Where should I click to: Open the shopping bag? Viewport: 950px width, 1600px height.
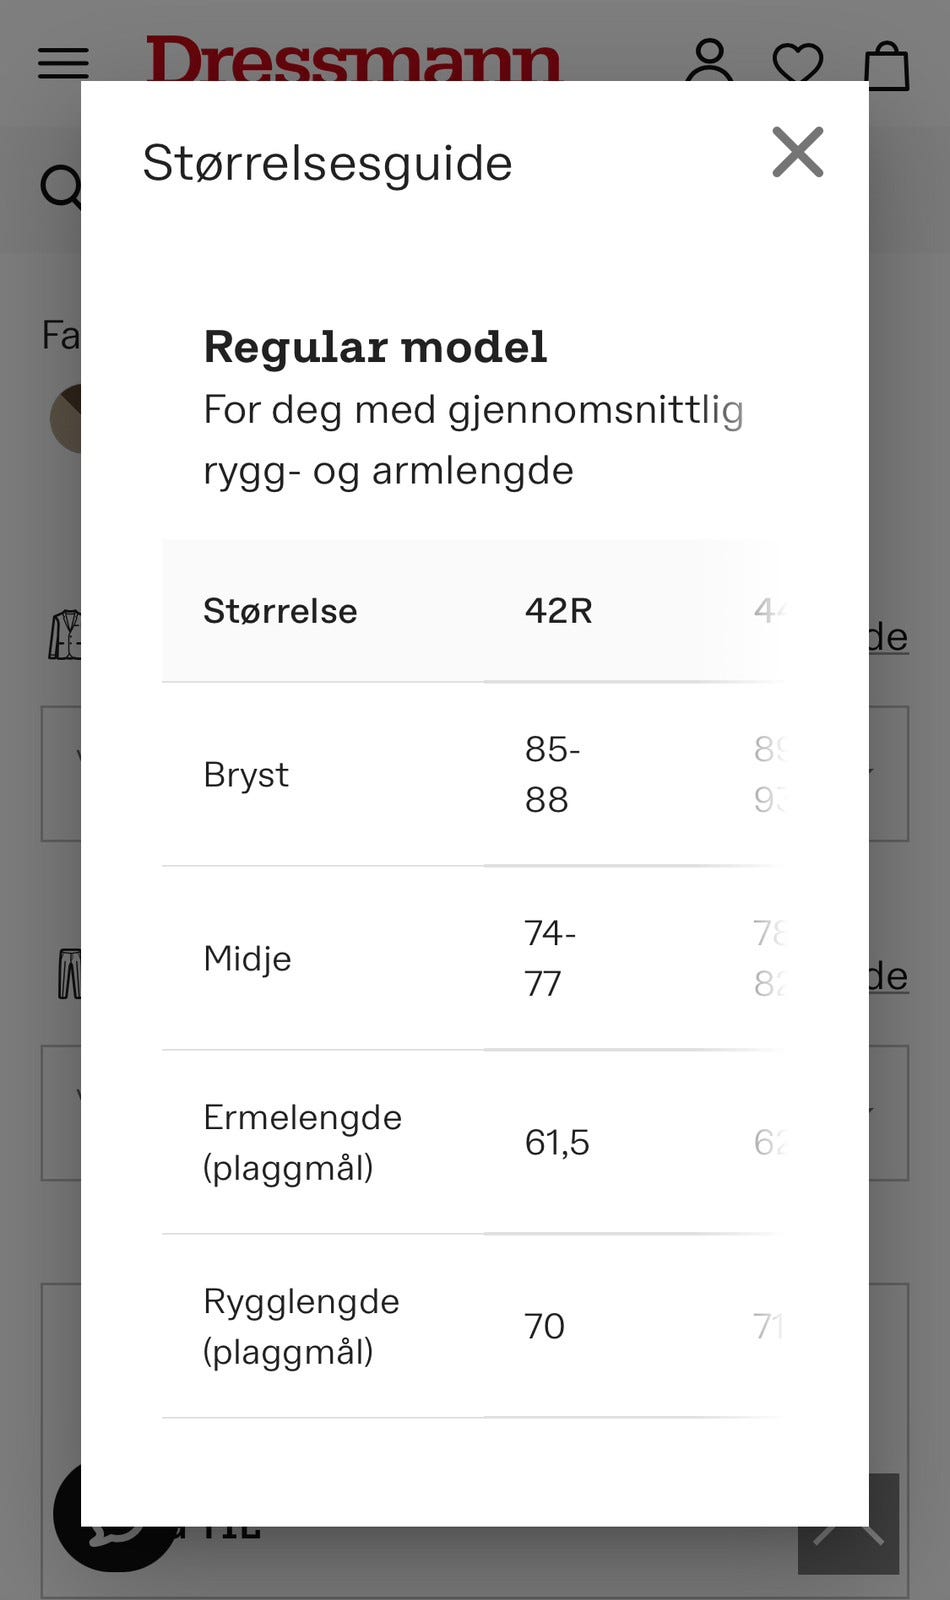886,66
